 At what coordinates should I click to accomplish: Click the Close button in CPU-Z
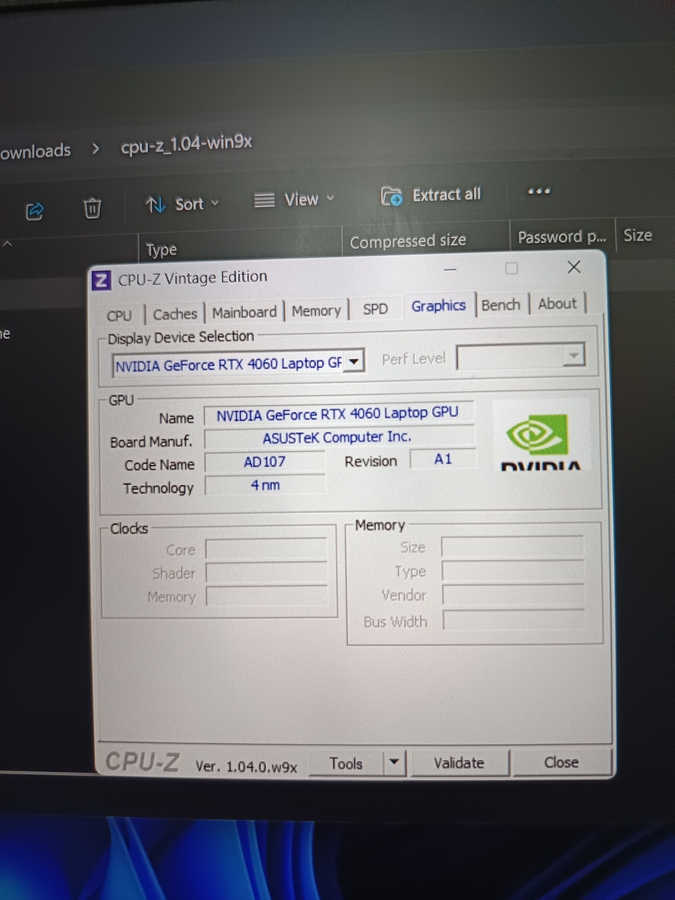561,762
